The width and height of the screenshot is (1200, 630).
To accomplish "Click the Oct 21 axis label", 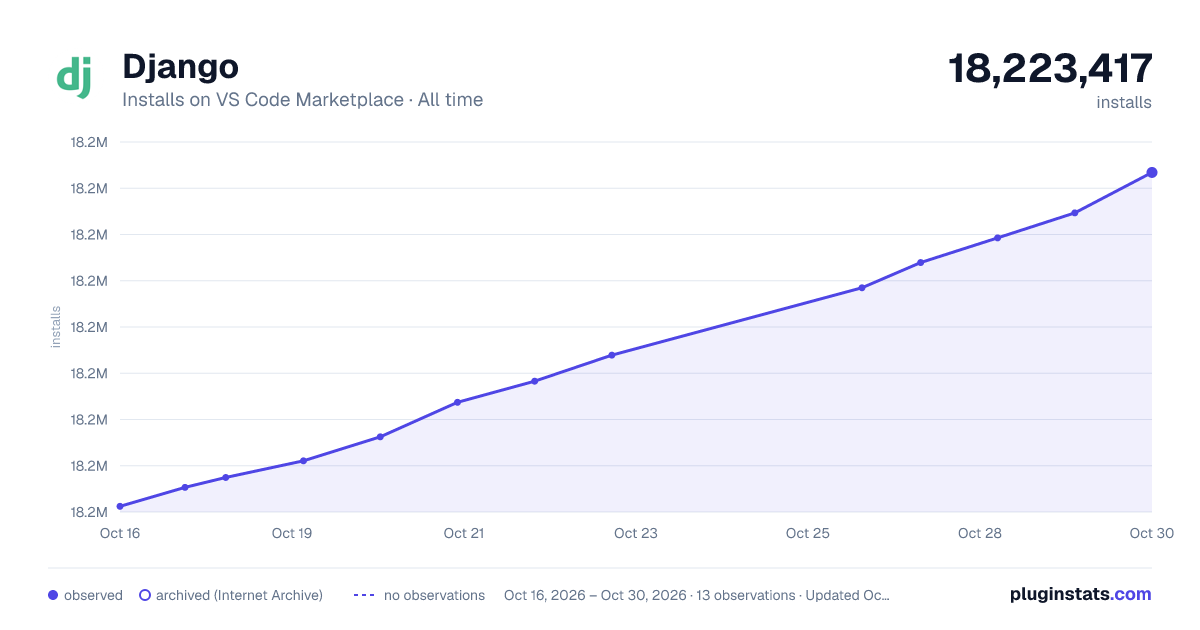I will 464,533.
